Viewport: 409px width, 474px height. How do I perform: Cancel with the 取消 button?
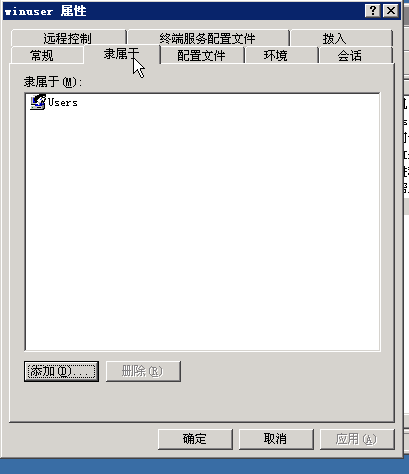pos(276,439)
